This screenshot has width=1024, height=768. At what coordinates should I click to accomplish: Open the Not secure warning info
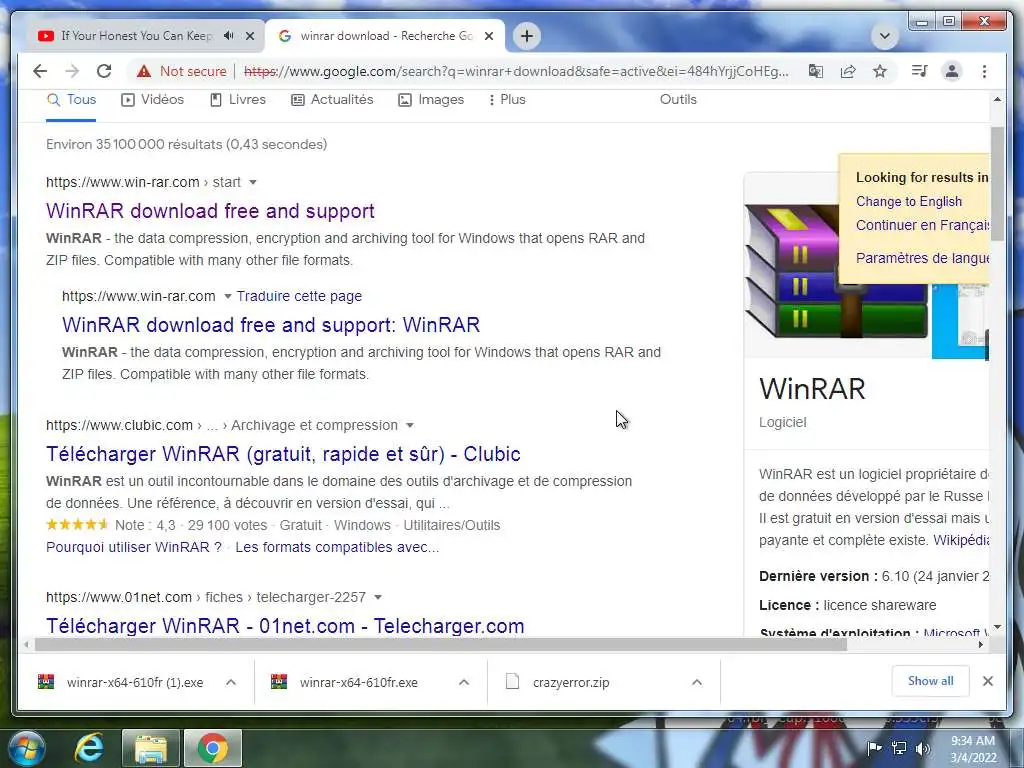pos(182,71)
